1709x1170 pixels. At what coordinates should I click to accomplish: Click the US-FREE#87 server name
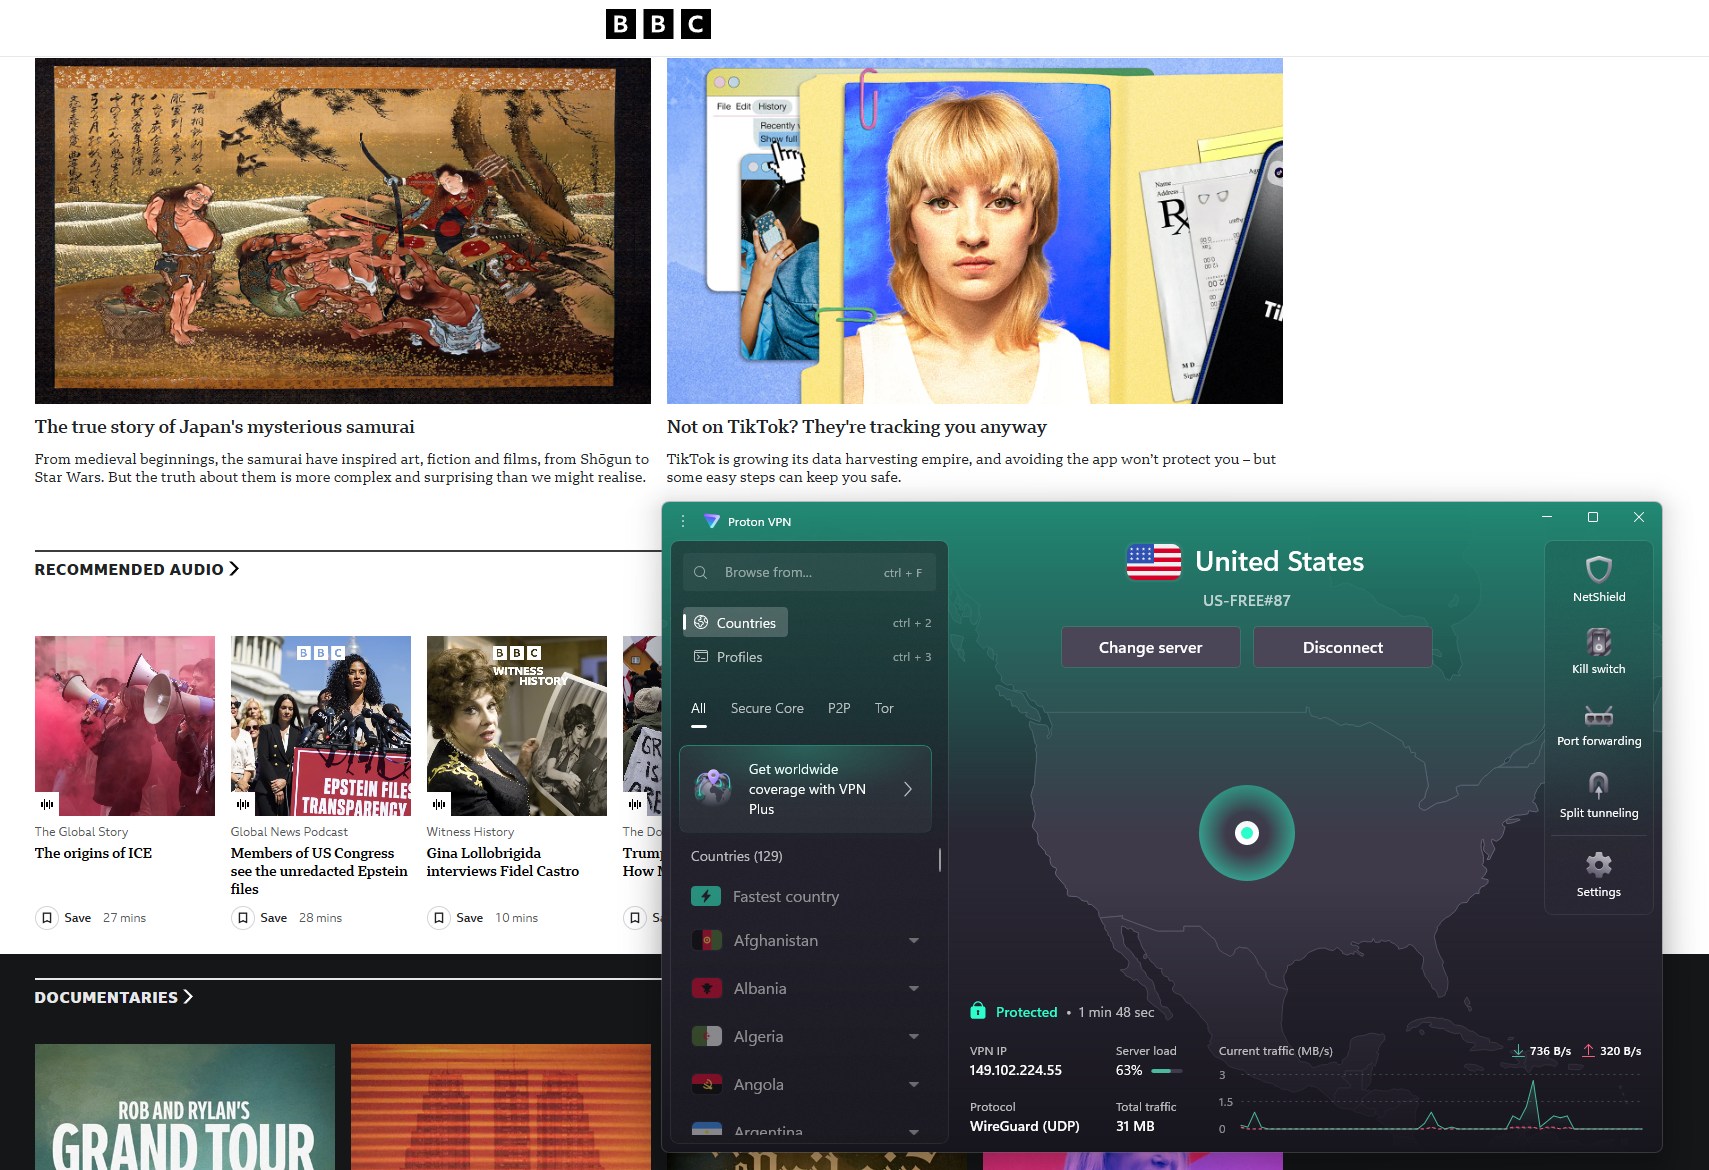pyautogui.click(x=1246, y=601)
